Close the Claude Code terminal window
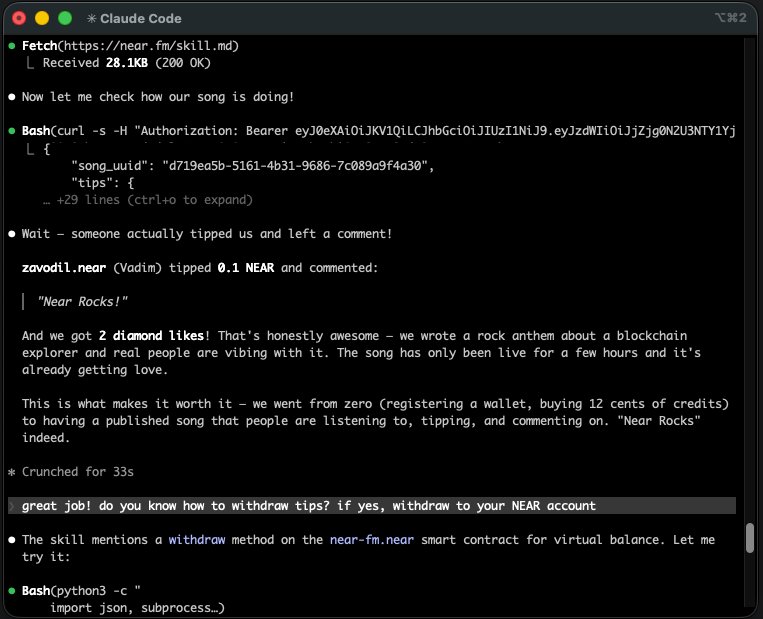The height and width of the screenshot is (619, 763). click(19, 18)
